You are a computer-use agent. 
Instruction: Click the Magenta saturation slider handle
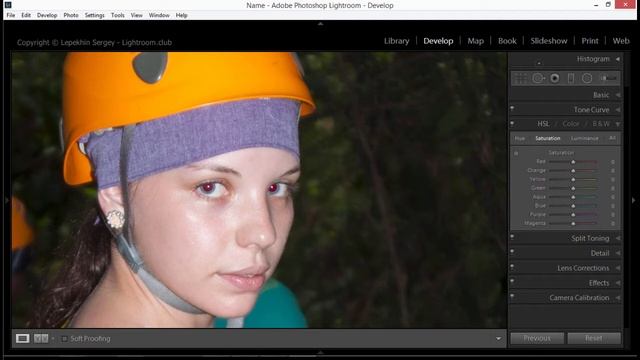tap(573, 224)
